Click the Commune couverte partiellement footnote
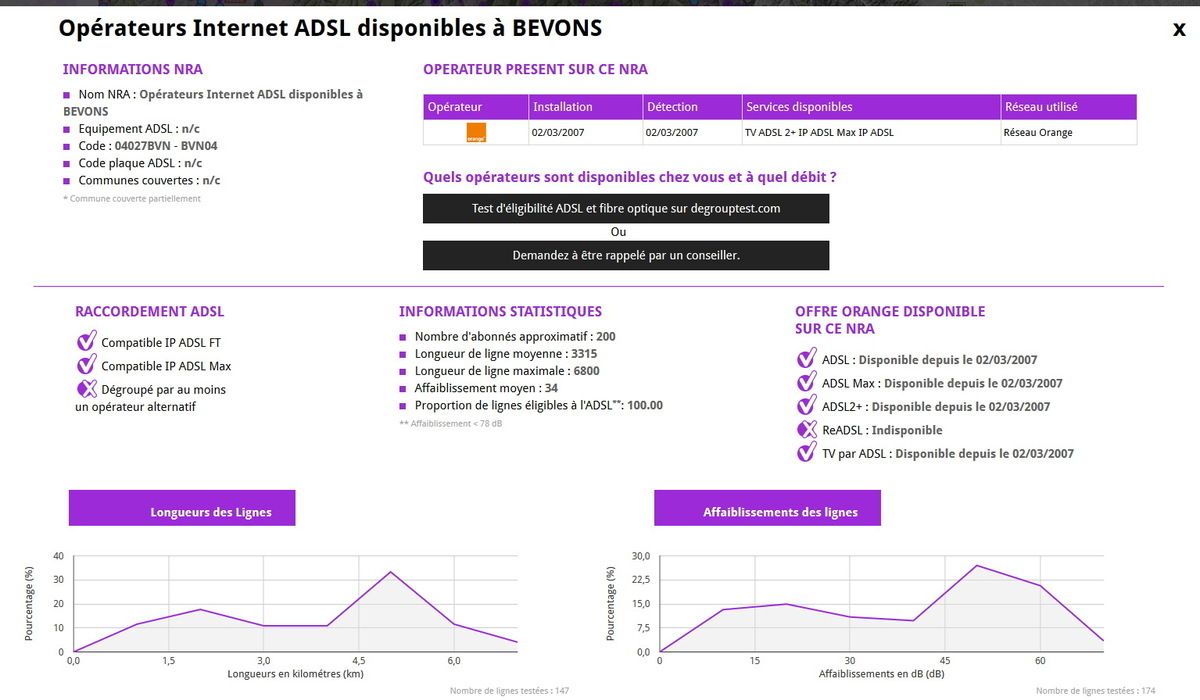 coord(132,198)
